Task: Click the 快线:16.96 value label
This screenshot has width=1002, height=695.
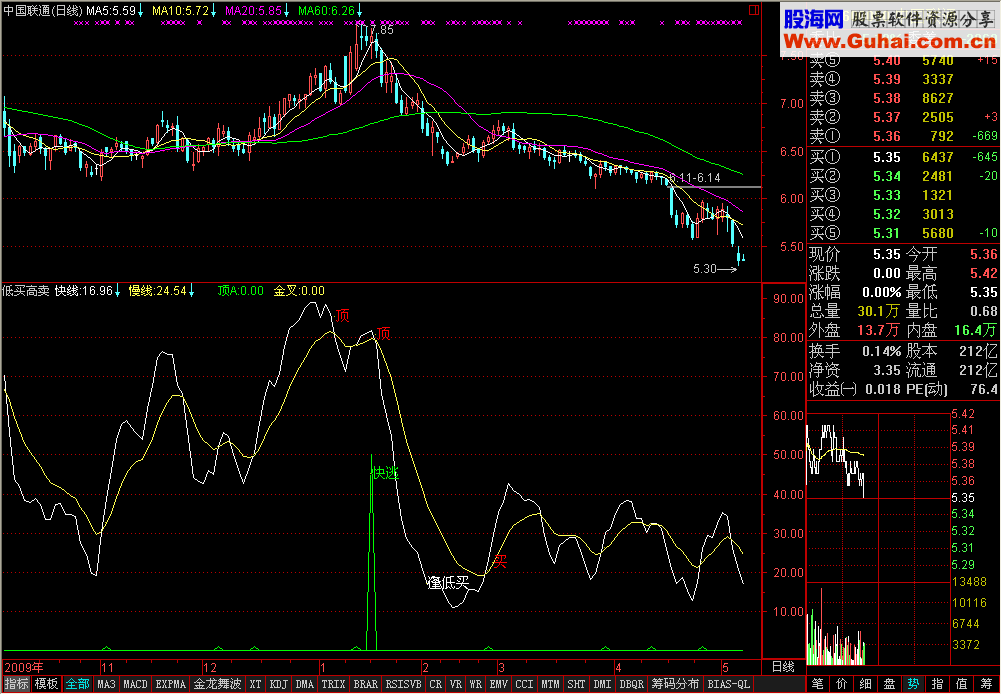Action: click(84, 291)
